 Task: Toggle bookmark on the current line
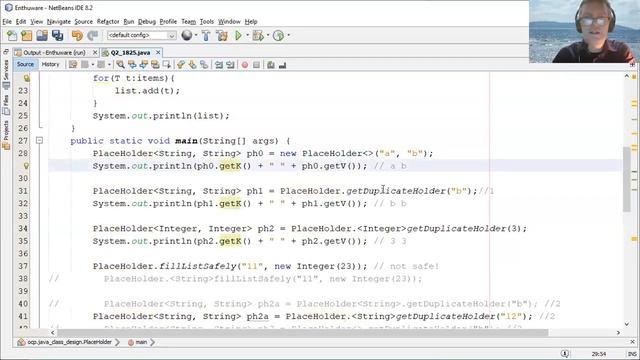pos(204,64)
